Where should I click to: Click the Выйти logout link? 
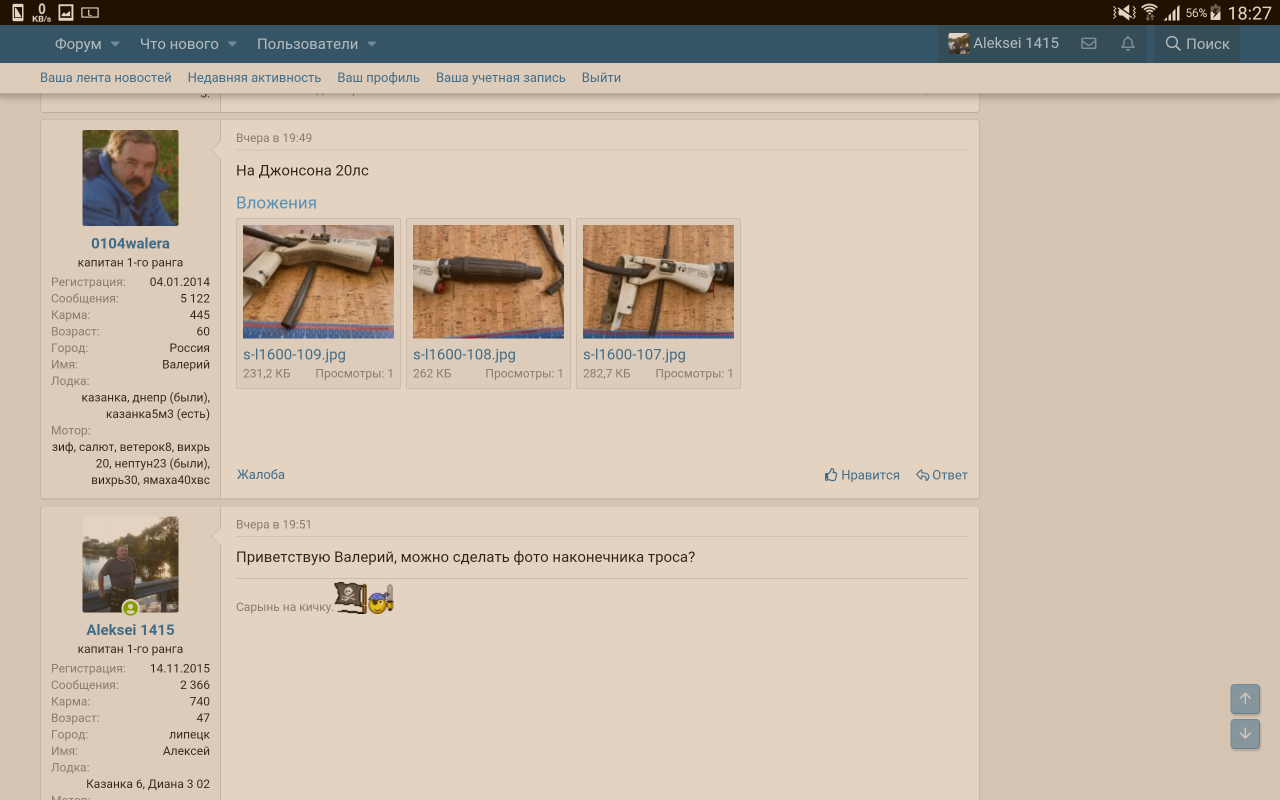(601, 77)
